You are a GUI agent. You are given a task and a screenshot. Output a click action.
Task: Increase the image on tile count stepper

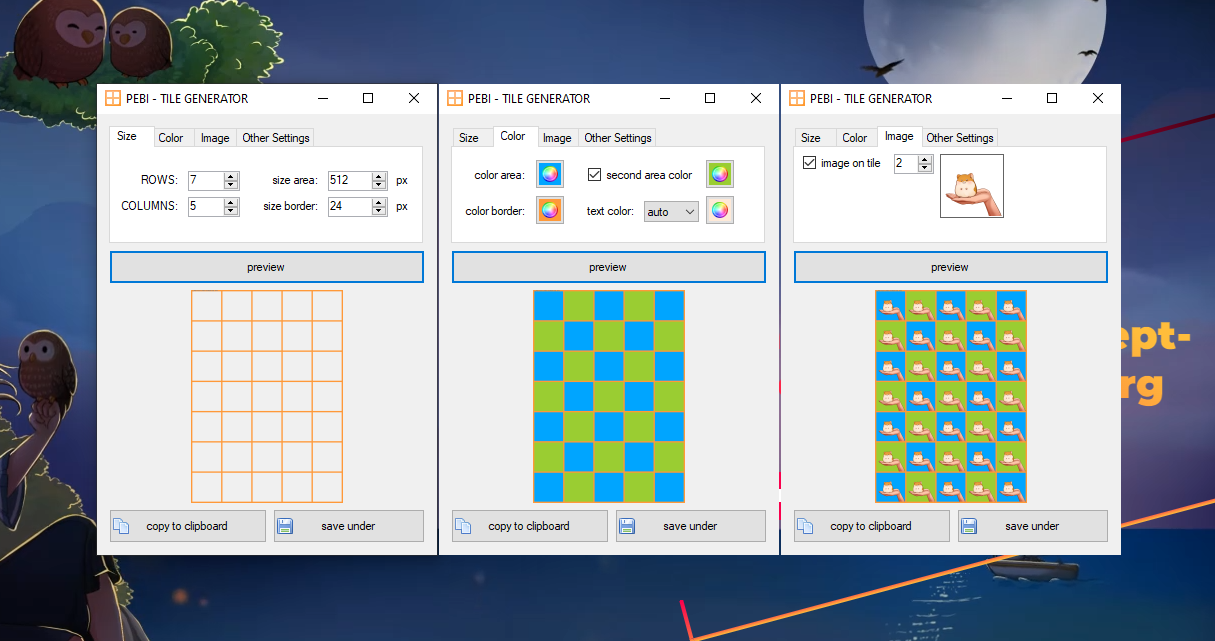coord(925,159)
